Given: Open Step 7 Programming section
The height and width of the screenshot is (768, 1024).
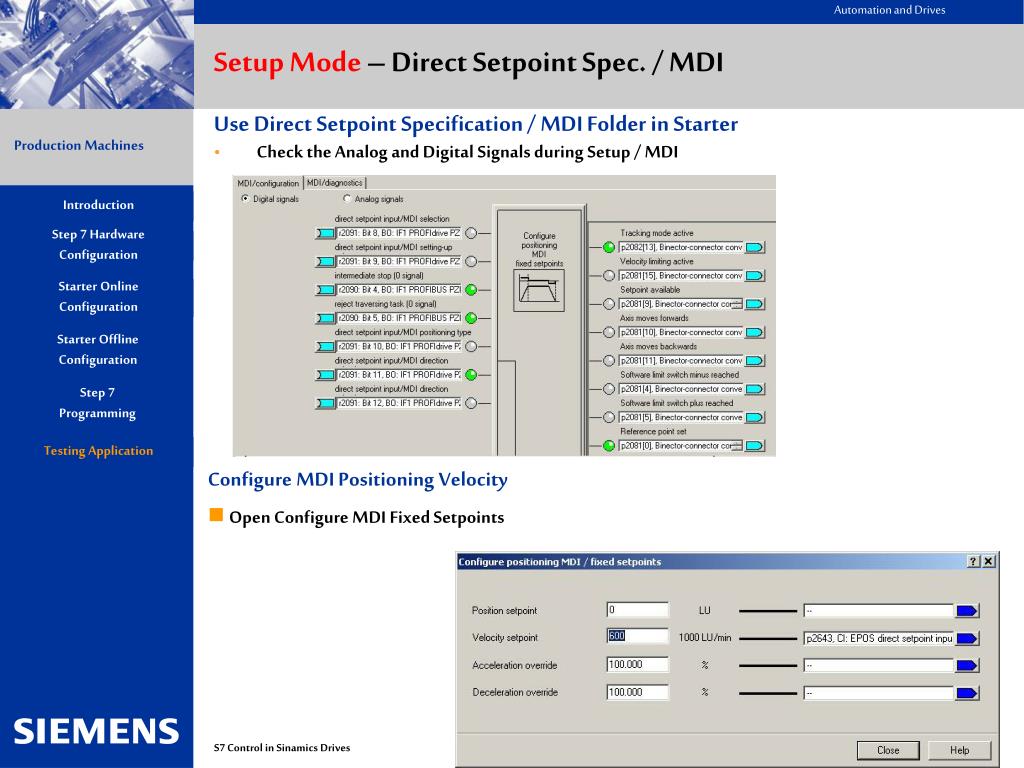Looking at the screenshot, I should click(97, 403).
